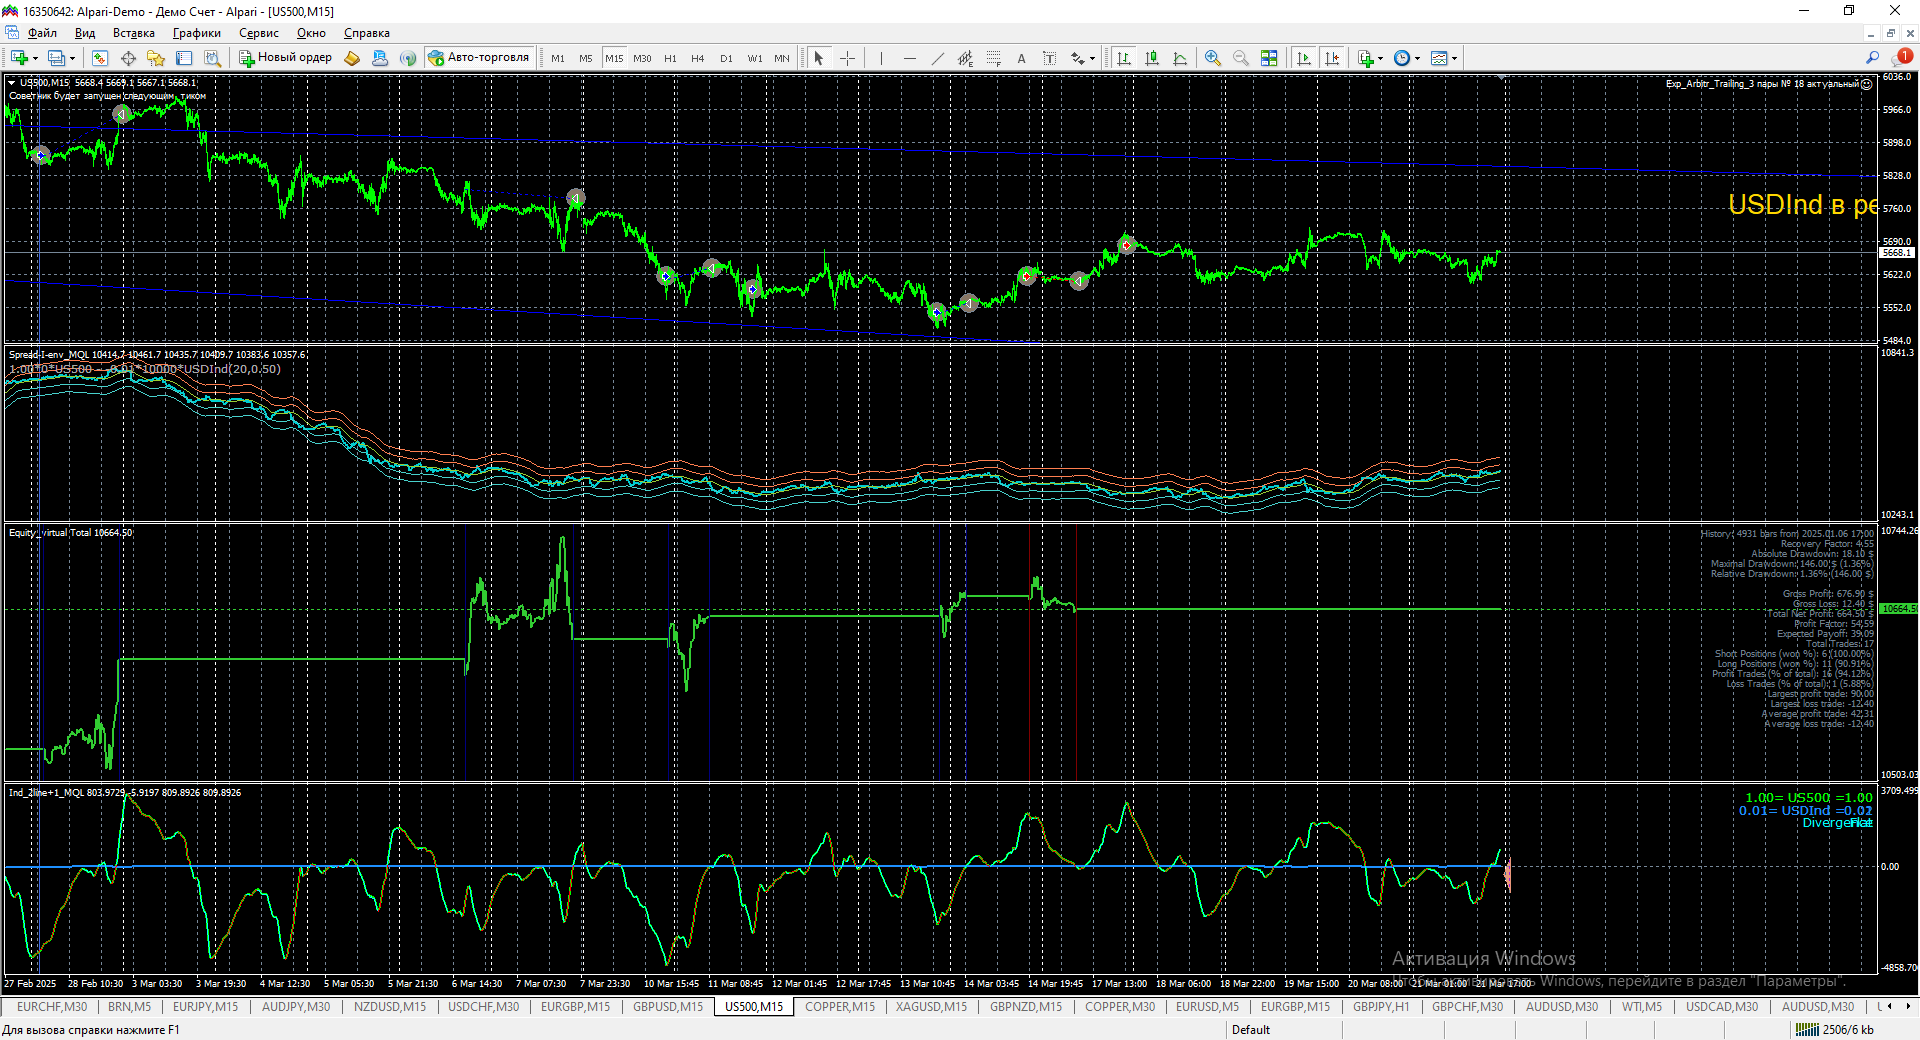The width and height of the screenshot is (1920, 1040).
Task: Switch to the XAGUSD,M15 chart tab
Action: tap(931, 1007)
